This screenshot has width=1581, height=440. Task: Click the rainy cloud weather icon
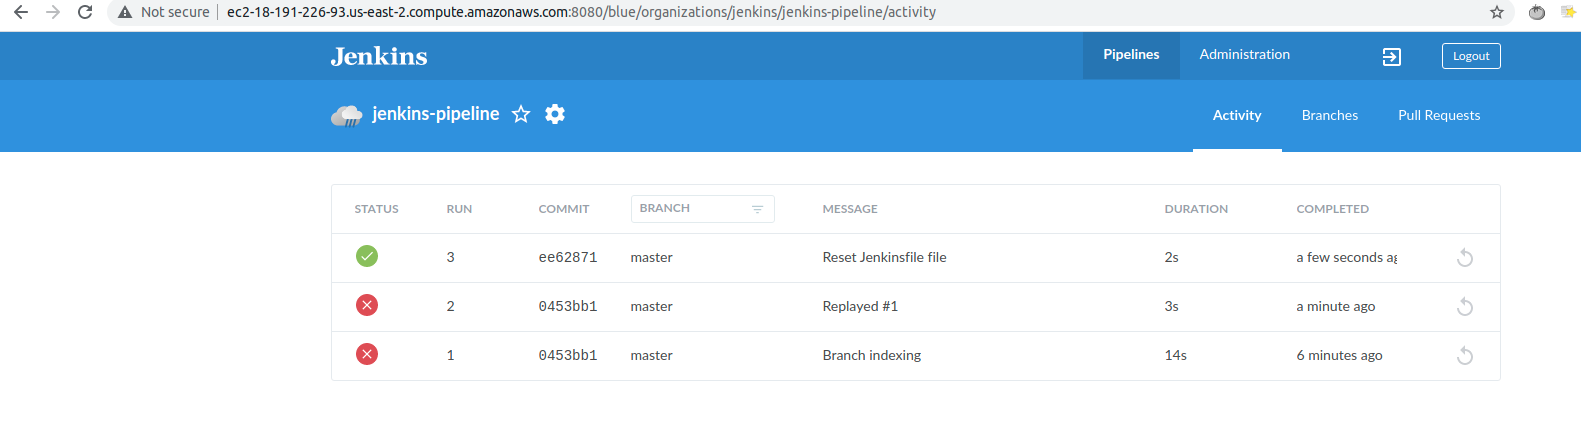pyautogui.click(x=346, y=115)
